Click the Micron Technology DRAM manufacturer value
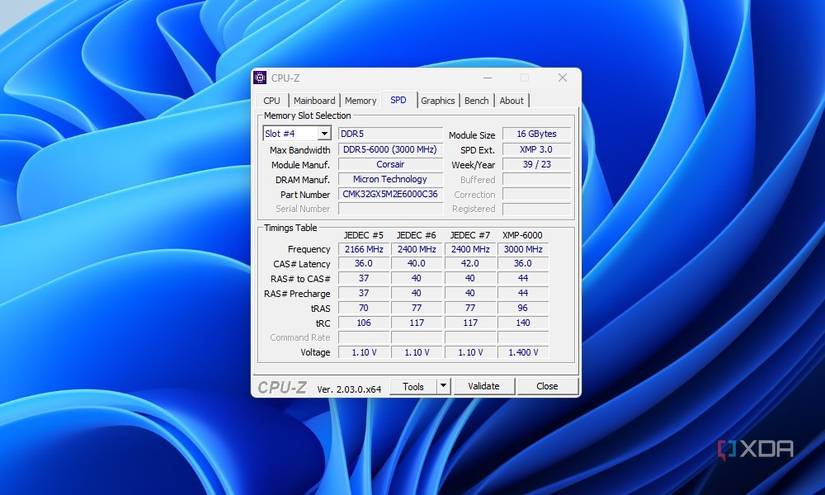The height and width of the screenshot is (495, 825). click(390, 179)
